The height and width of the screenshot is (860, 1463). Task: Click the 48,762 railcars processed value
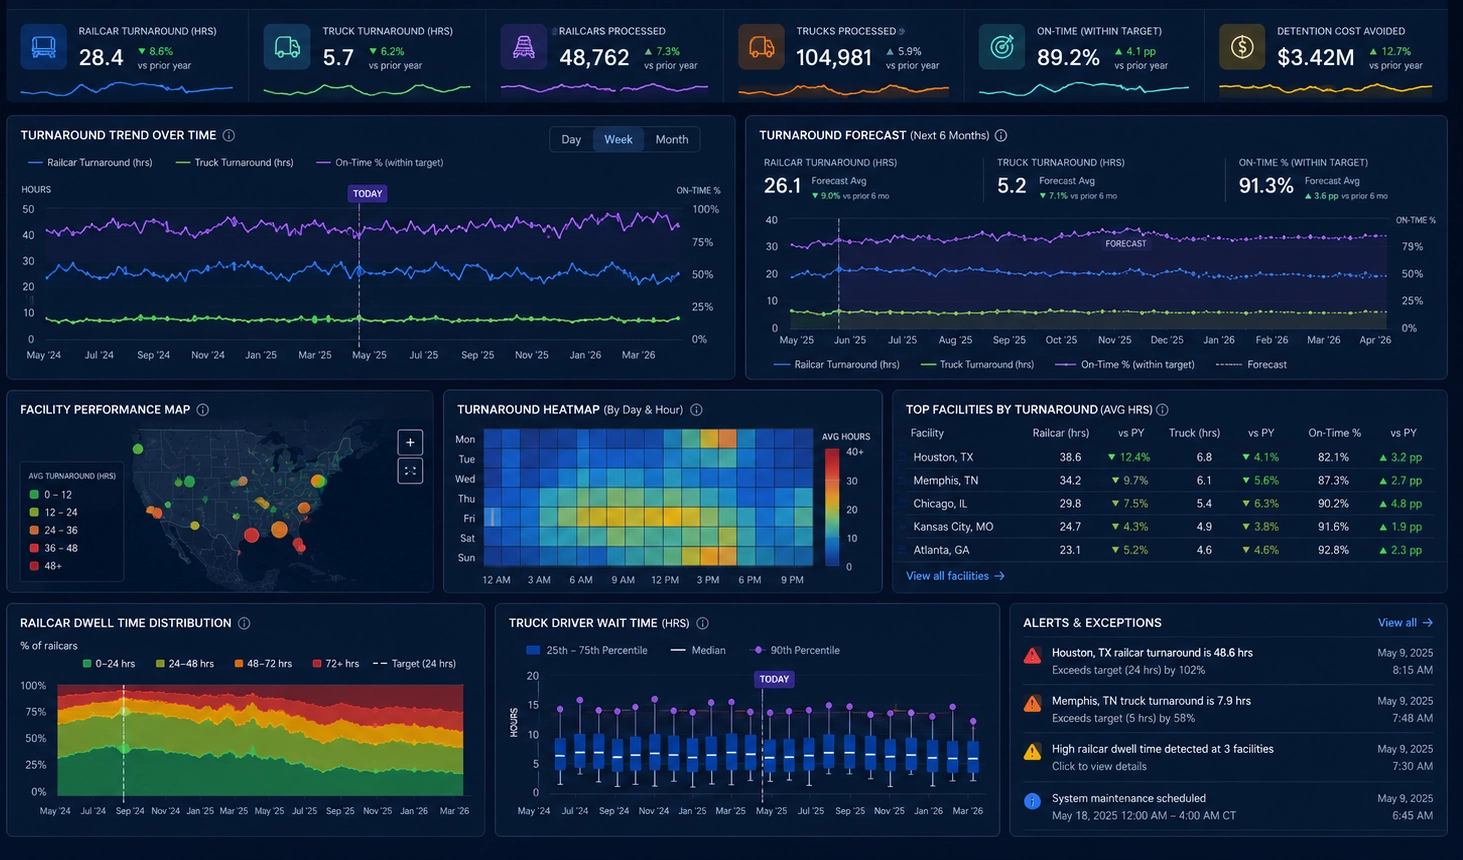coord(594,58)
